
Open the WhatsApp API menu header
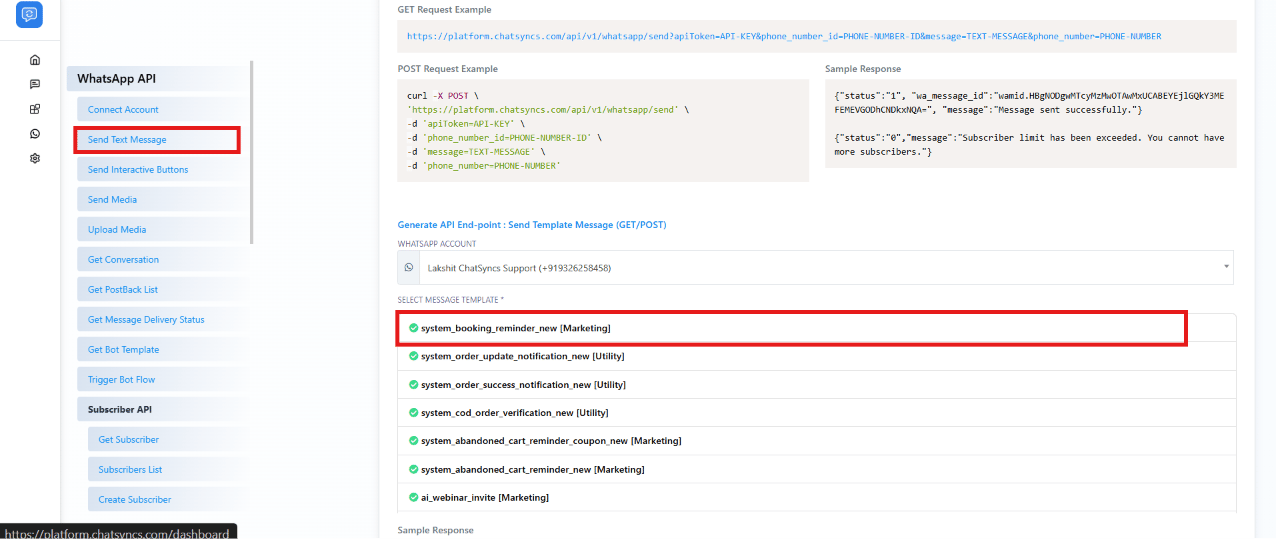point(157,79)
